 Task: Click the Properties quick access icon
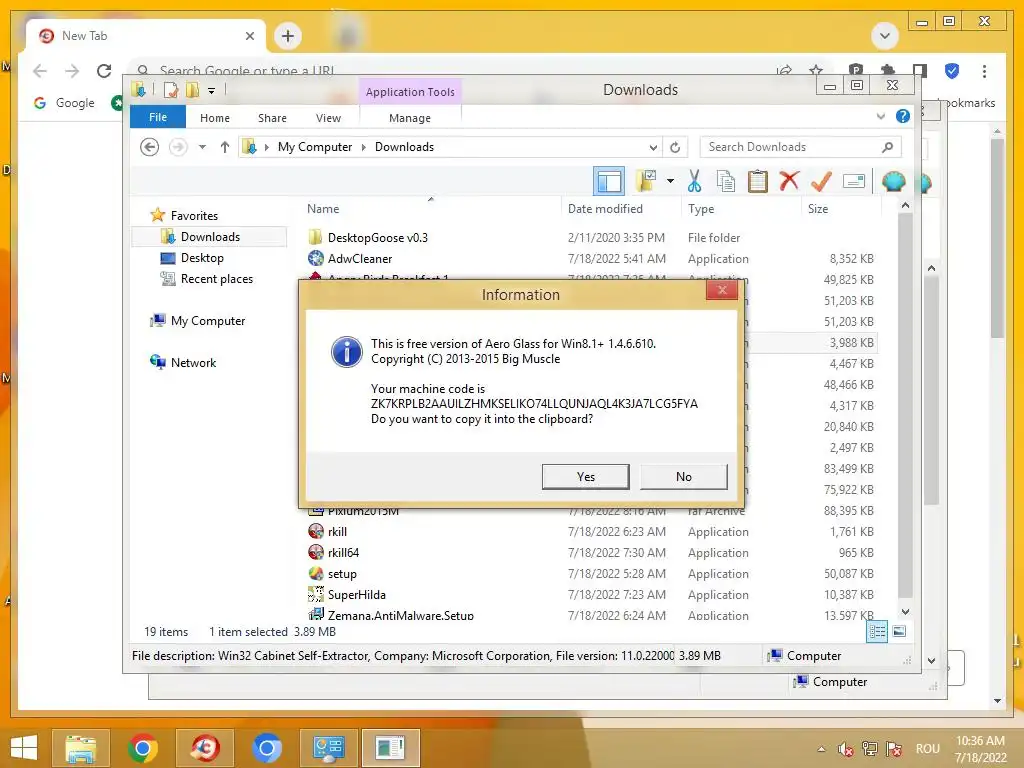(x=171, y=90)
